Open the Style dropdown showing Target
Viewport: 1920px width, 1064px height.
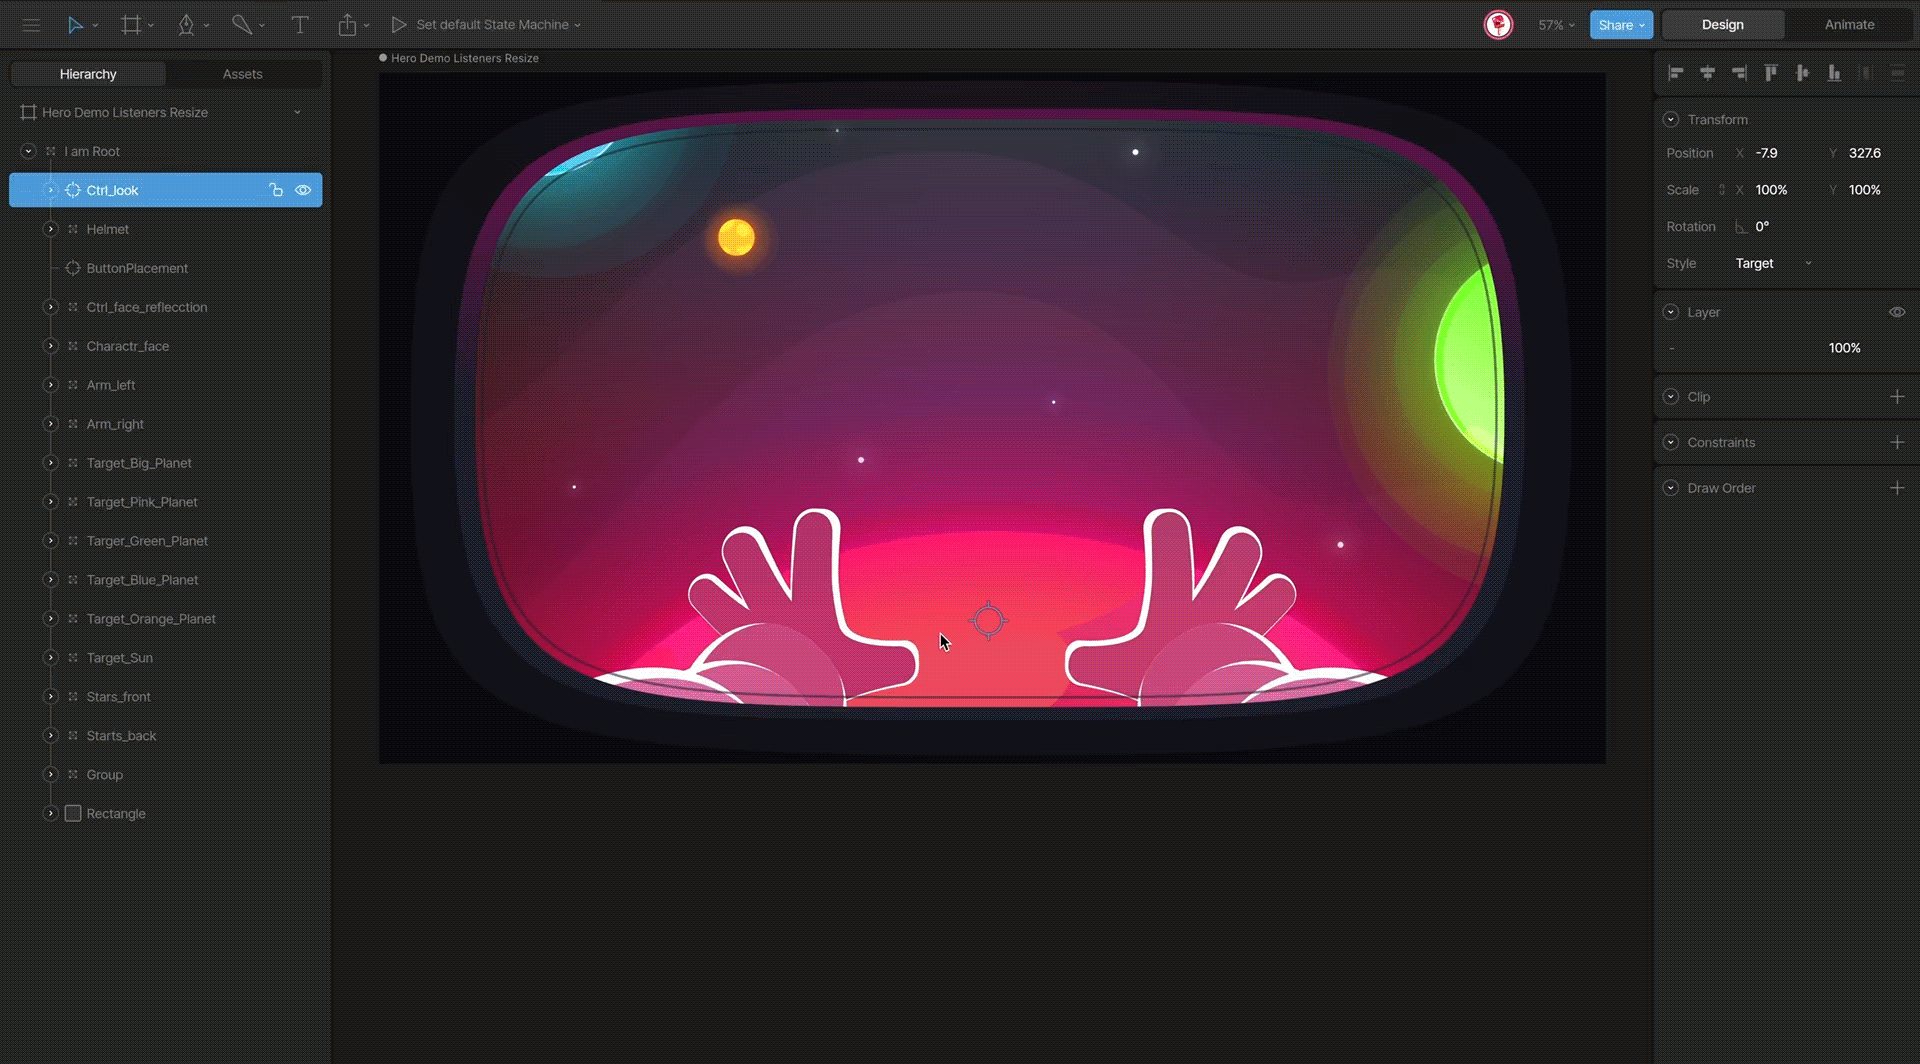click(x=1773, y=263)
